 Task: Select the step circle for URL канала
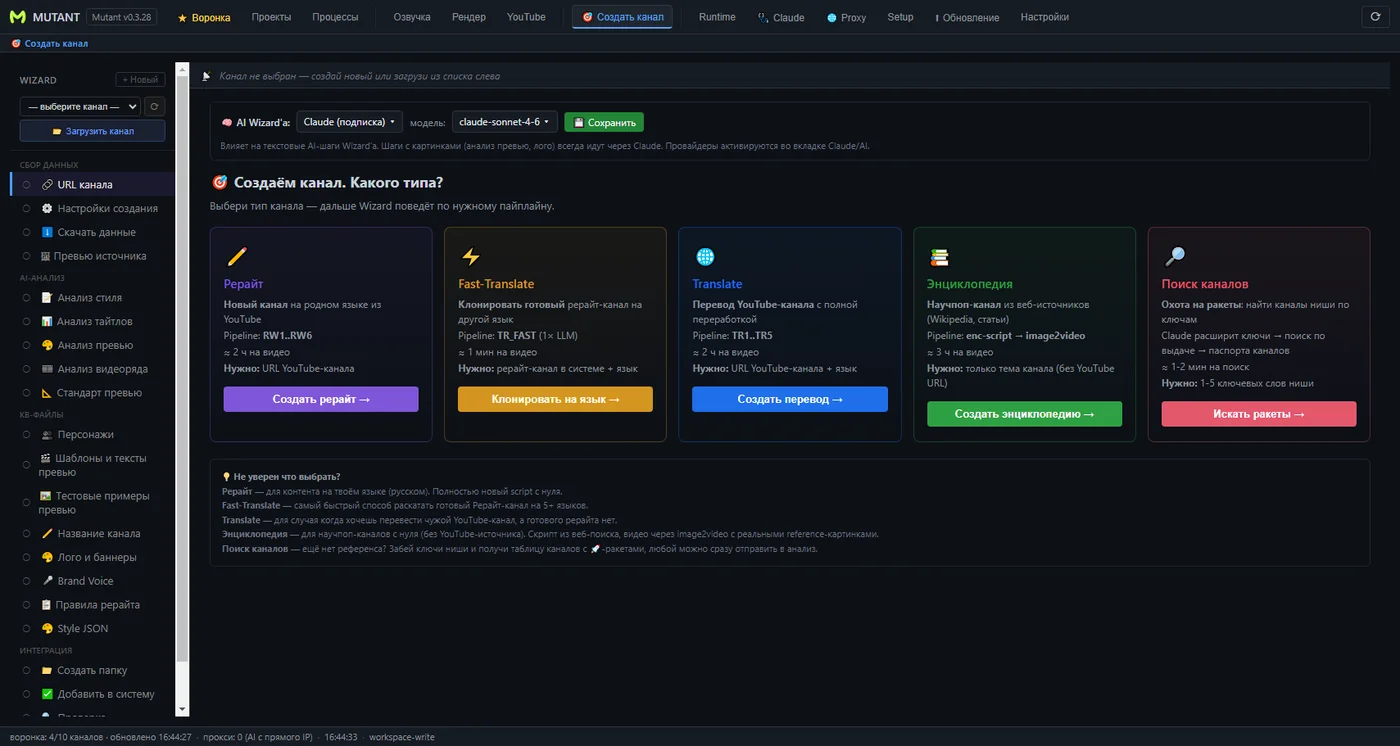27,185
